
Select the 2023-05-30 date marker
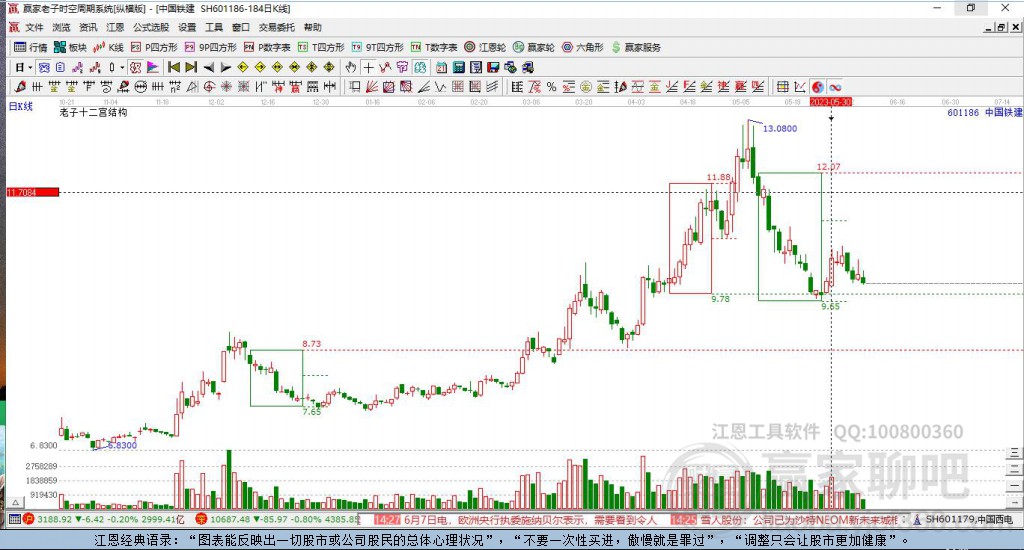coord(831,102)
